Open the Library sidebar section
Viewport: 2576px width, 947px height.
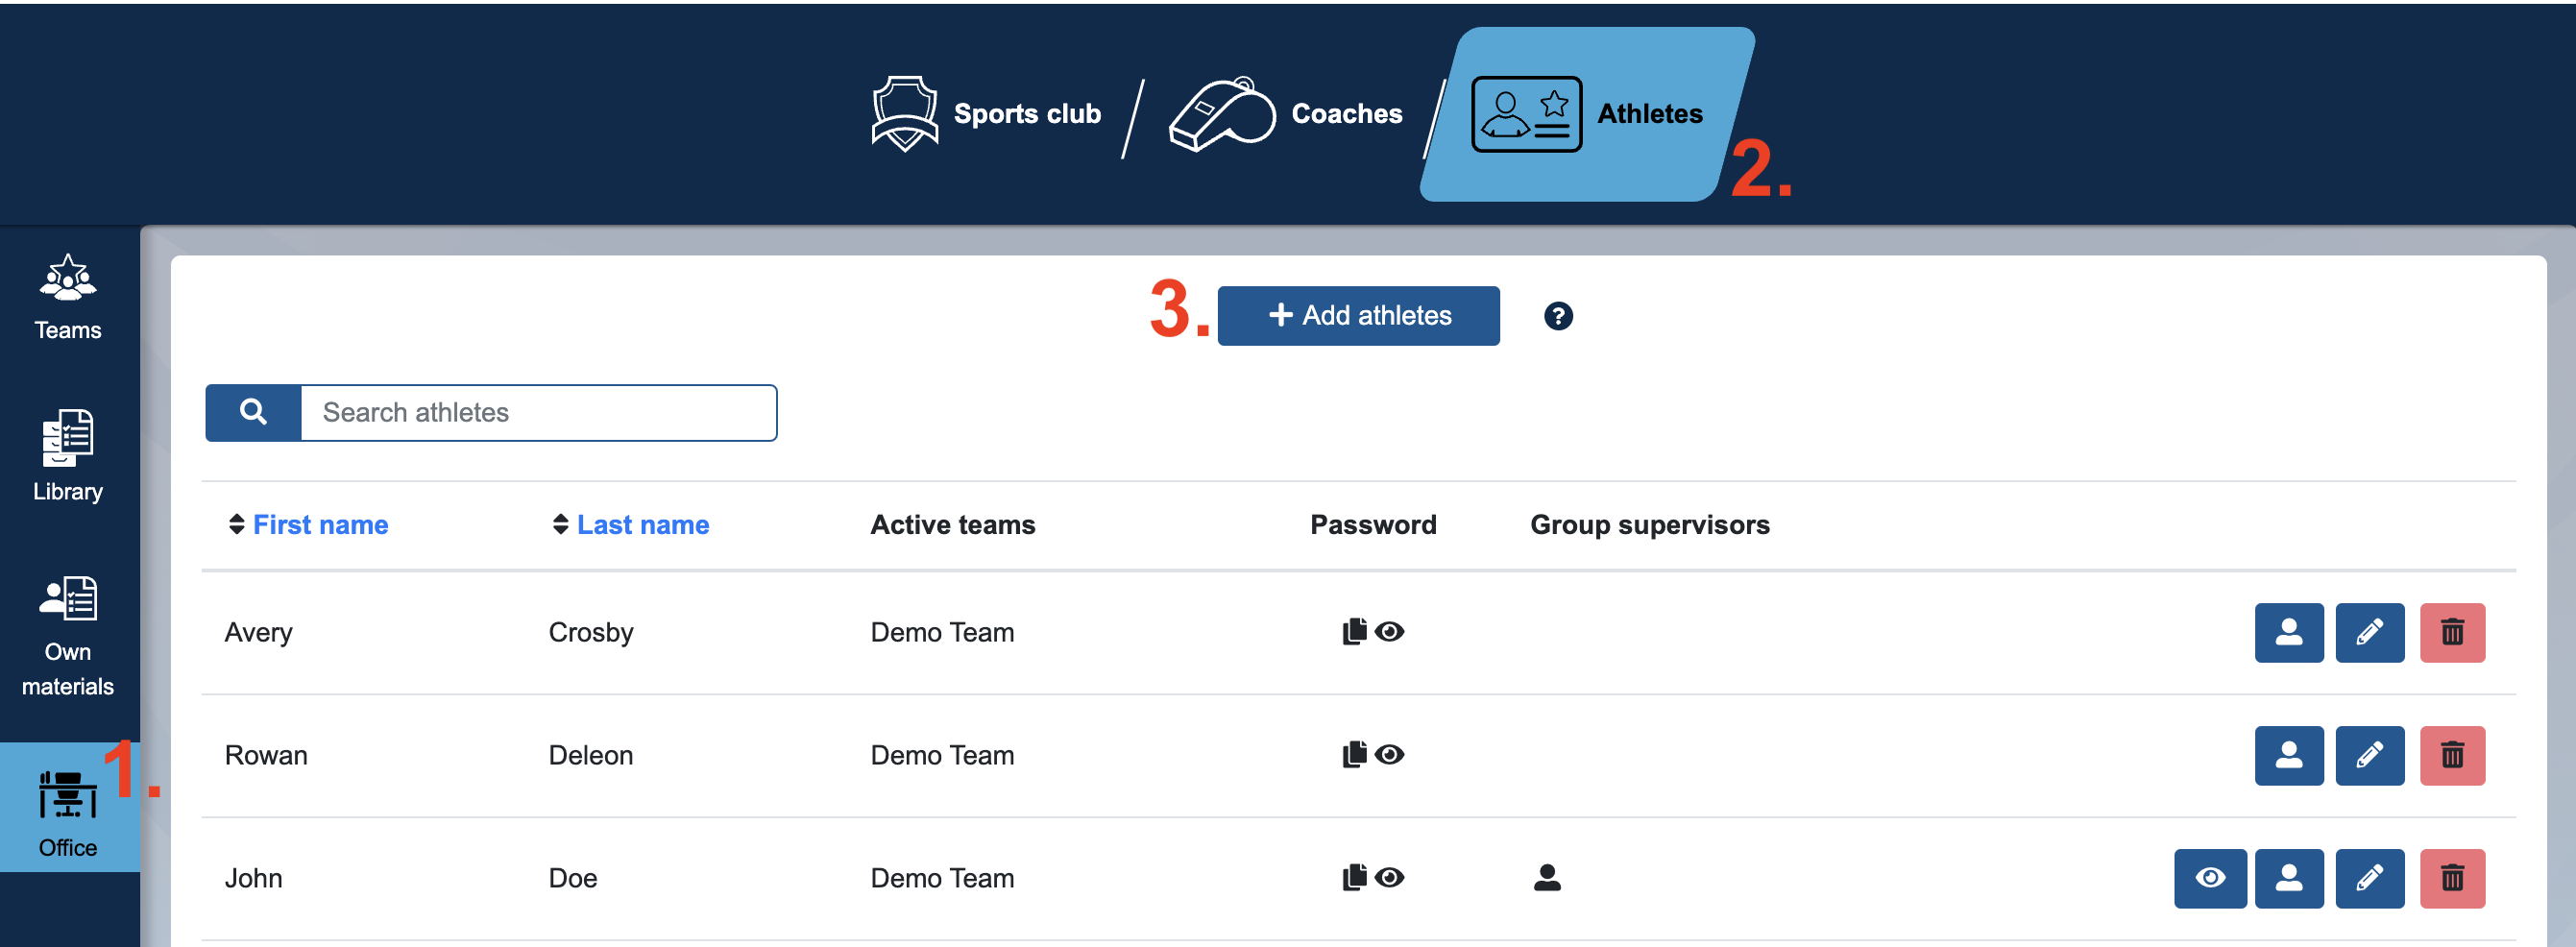(x=68, y=456)
